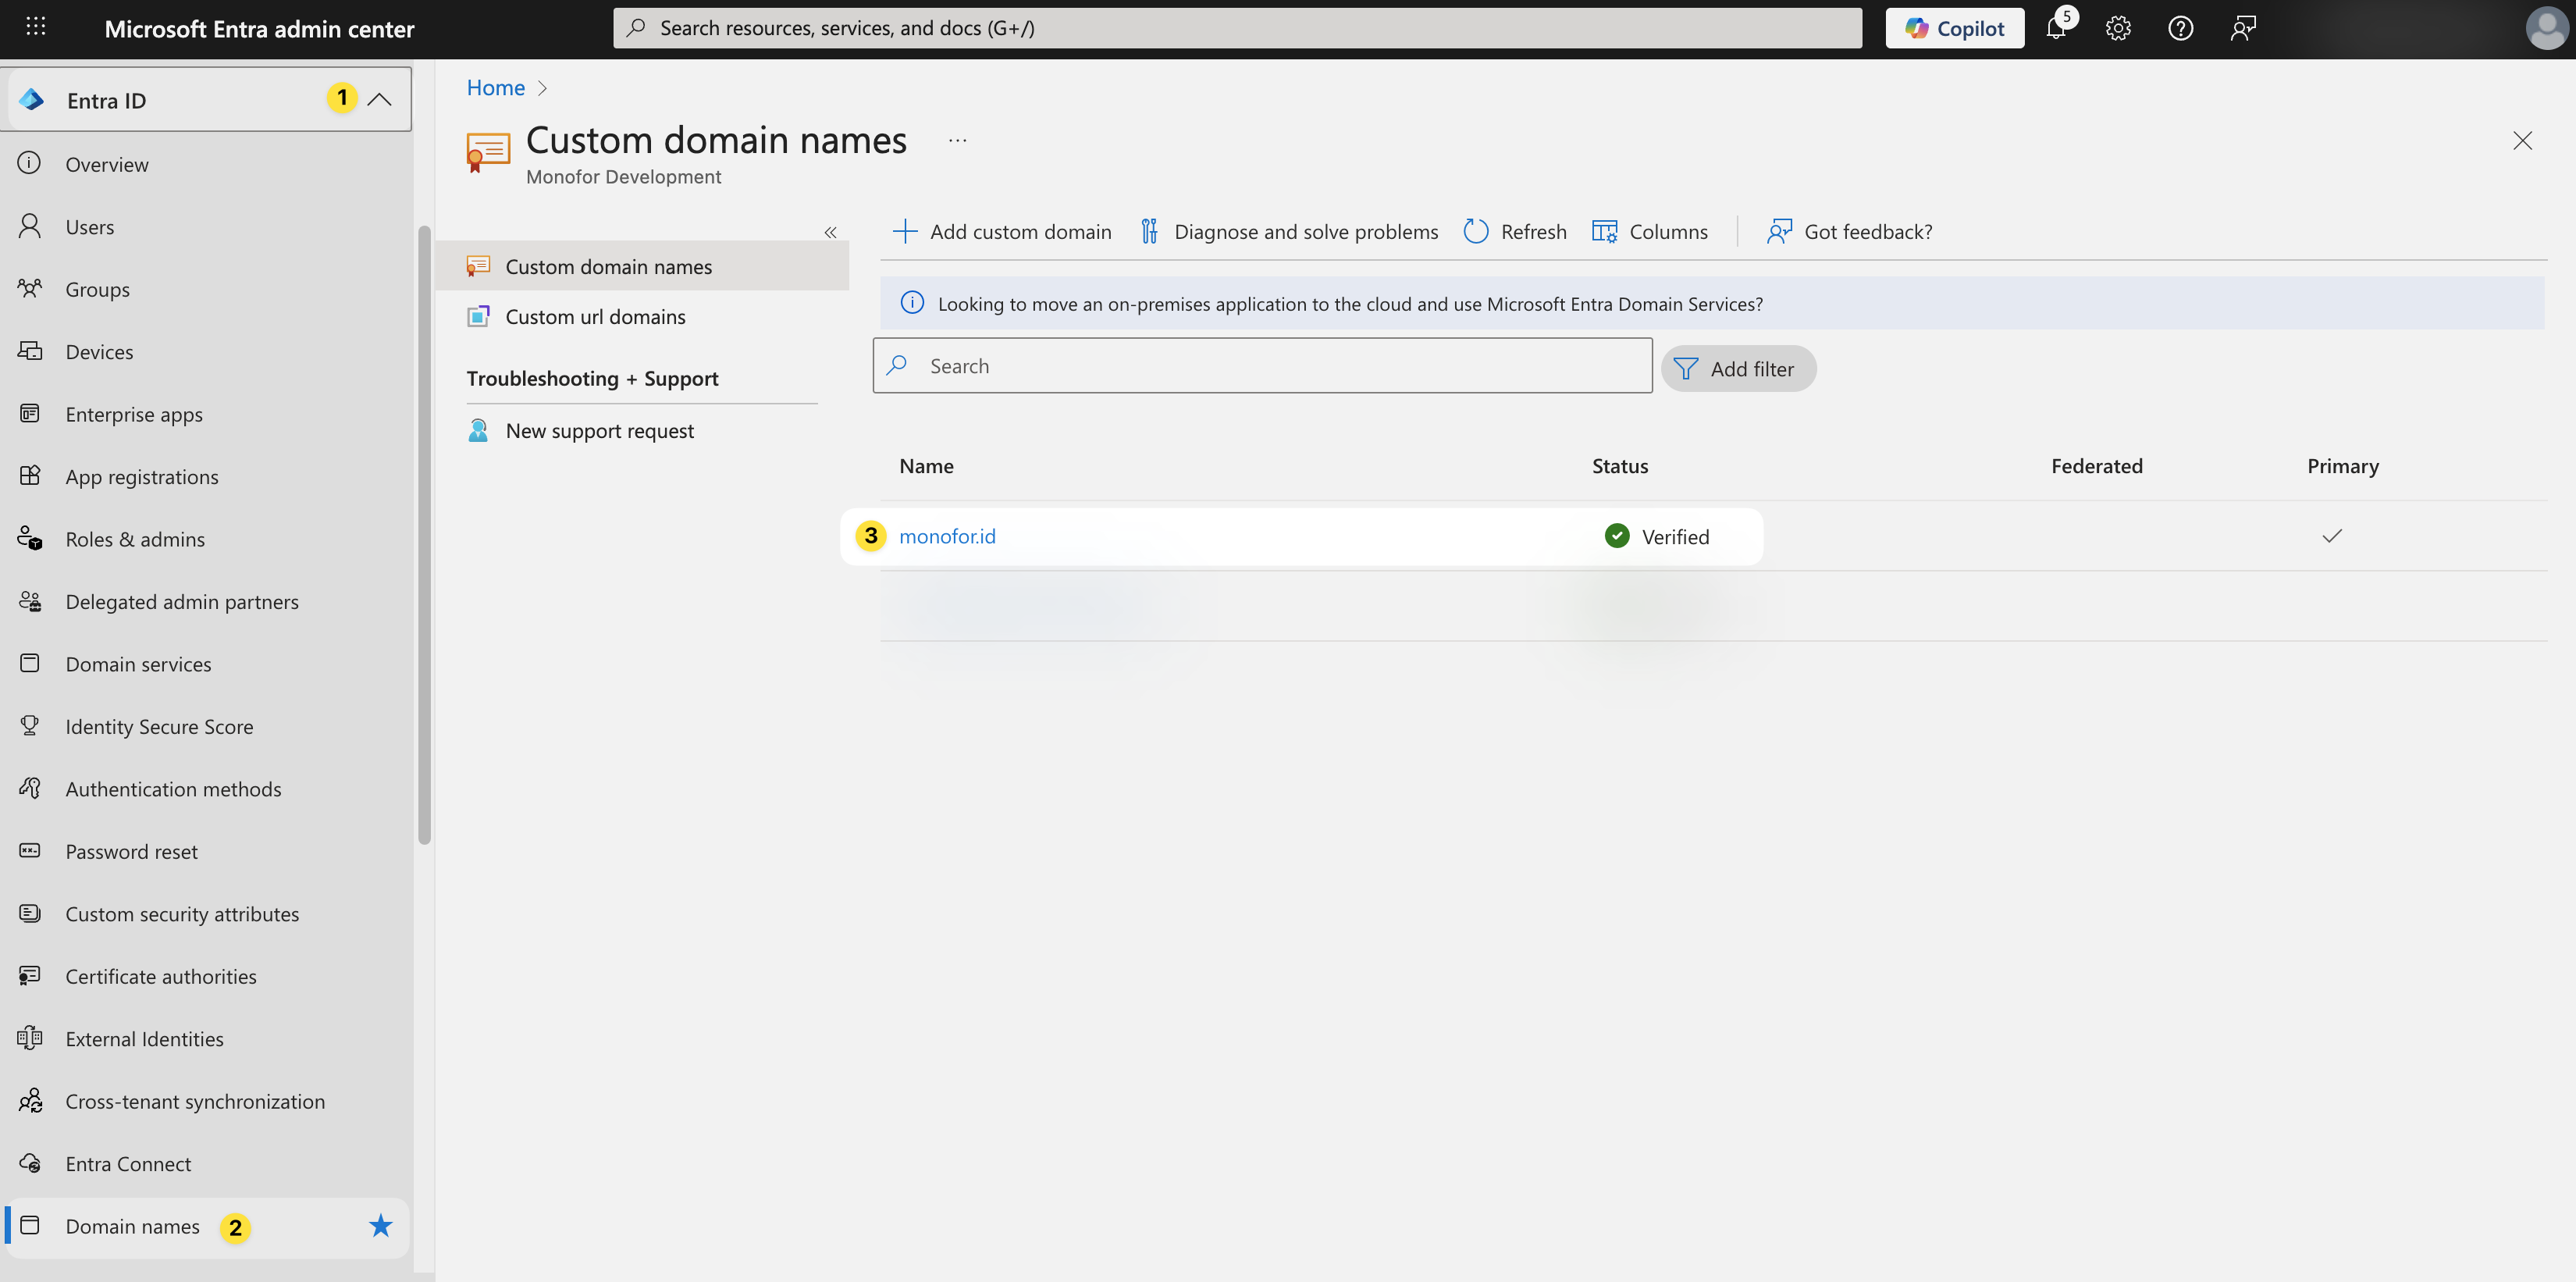The image size is (2576, 1282).
Task: Open Columns settings in toolbar
Action: click(1649, 232)
